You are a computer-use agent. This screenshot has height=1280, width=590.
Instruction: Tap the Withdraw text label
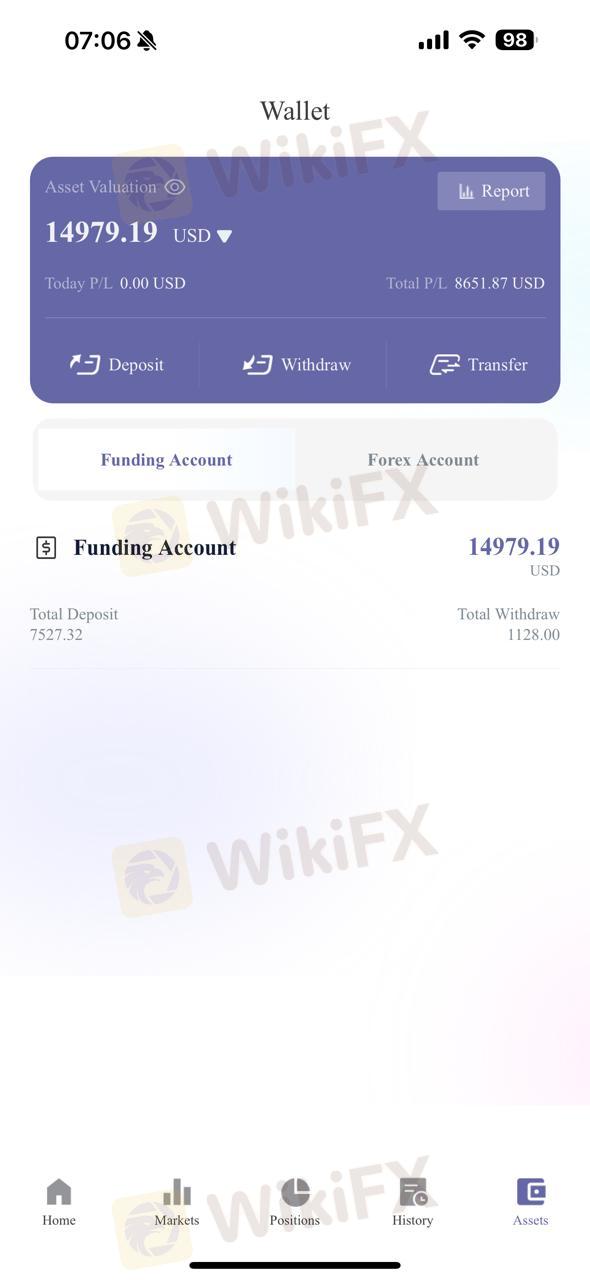point(316,365)
